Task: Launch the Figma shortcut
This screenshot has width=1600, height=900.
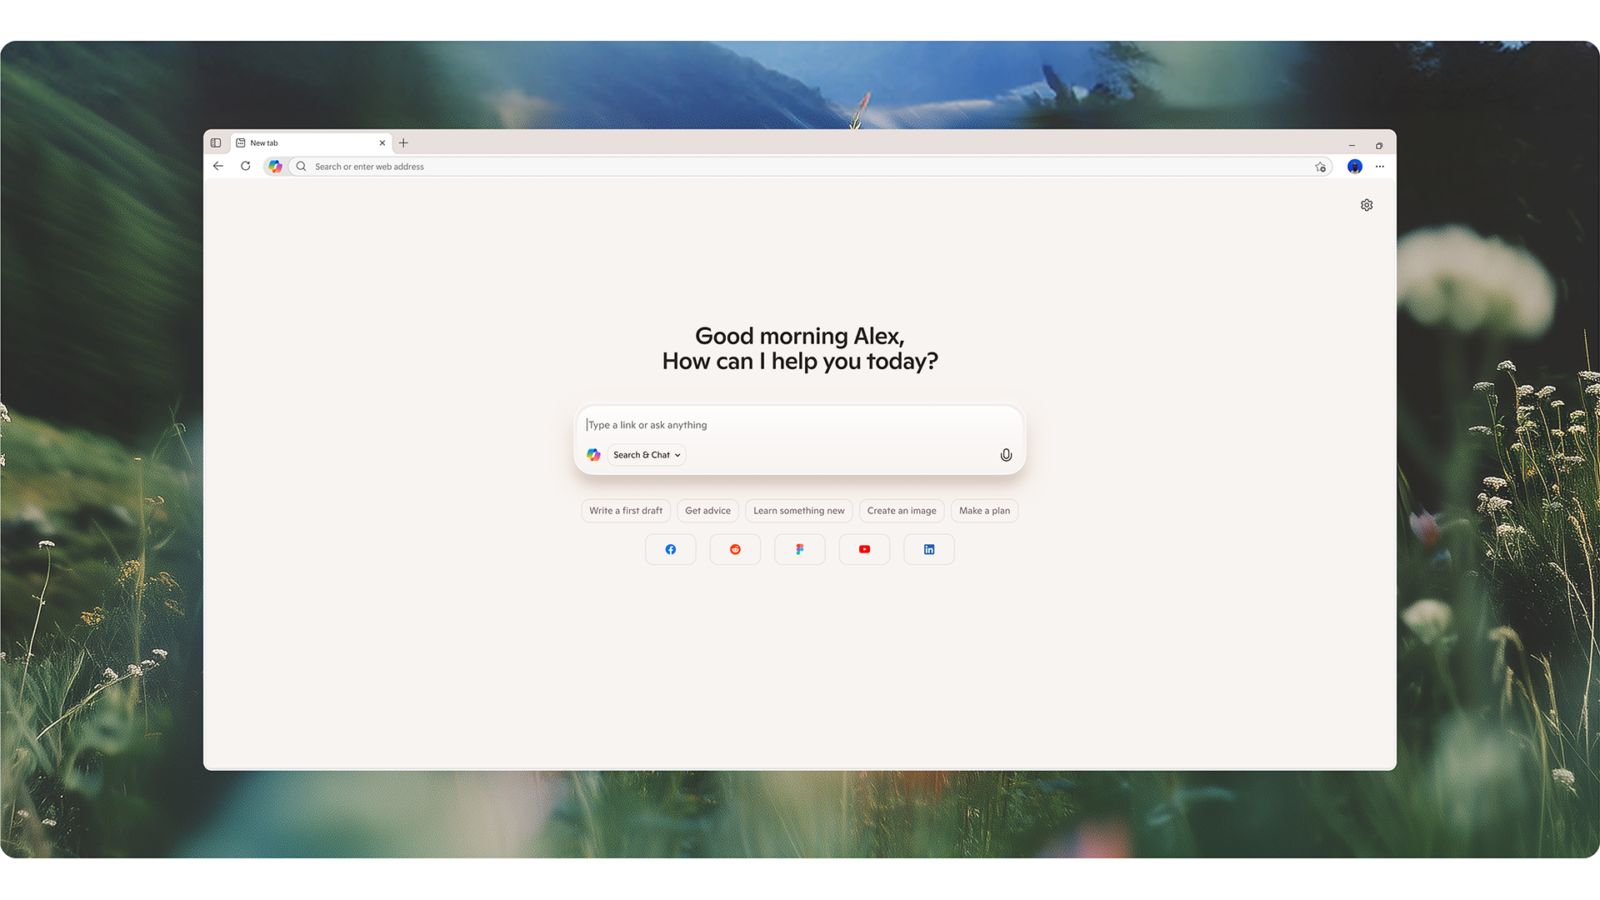Action: tap(799, 549)
